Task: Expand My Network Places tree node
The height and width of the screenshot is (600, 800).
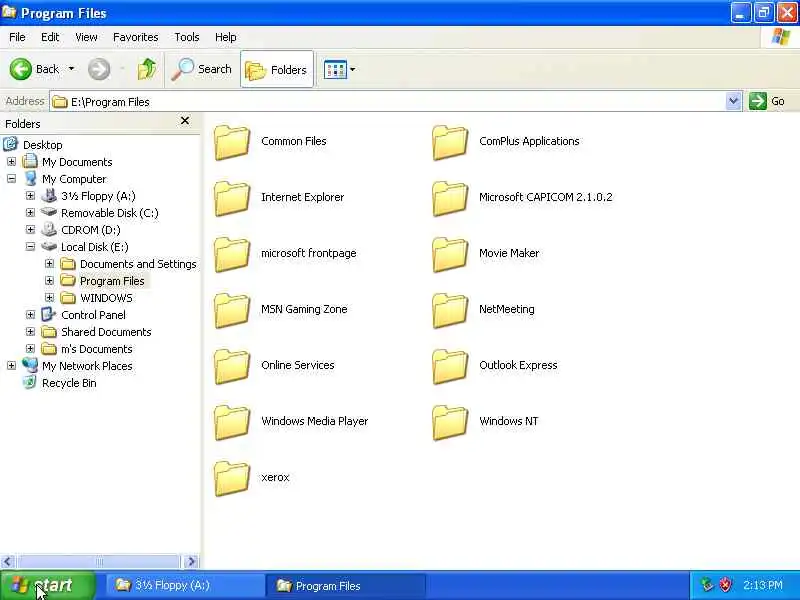Action: (11, 365)
